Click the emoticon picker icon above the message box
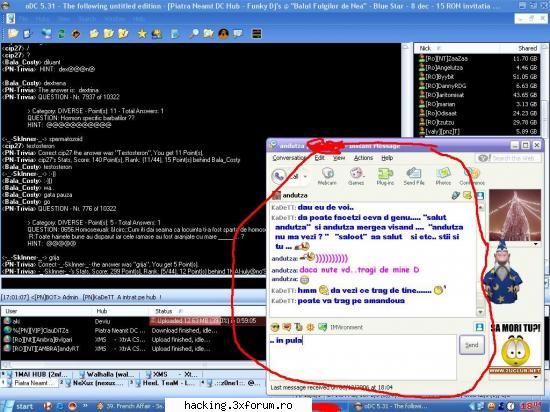The height and width of the screenshot is (412, 550). pyautogui.click(x=275, y=327)
